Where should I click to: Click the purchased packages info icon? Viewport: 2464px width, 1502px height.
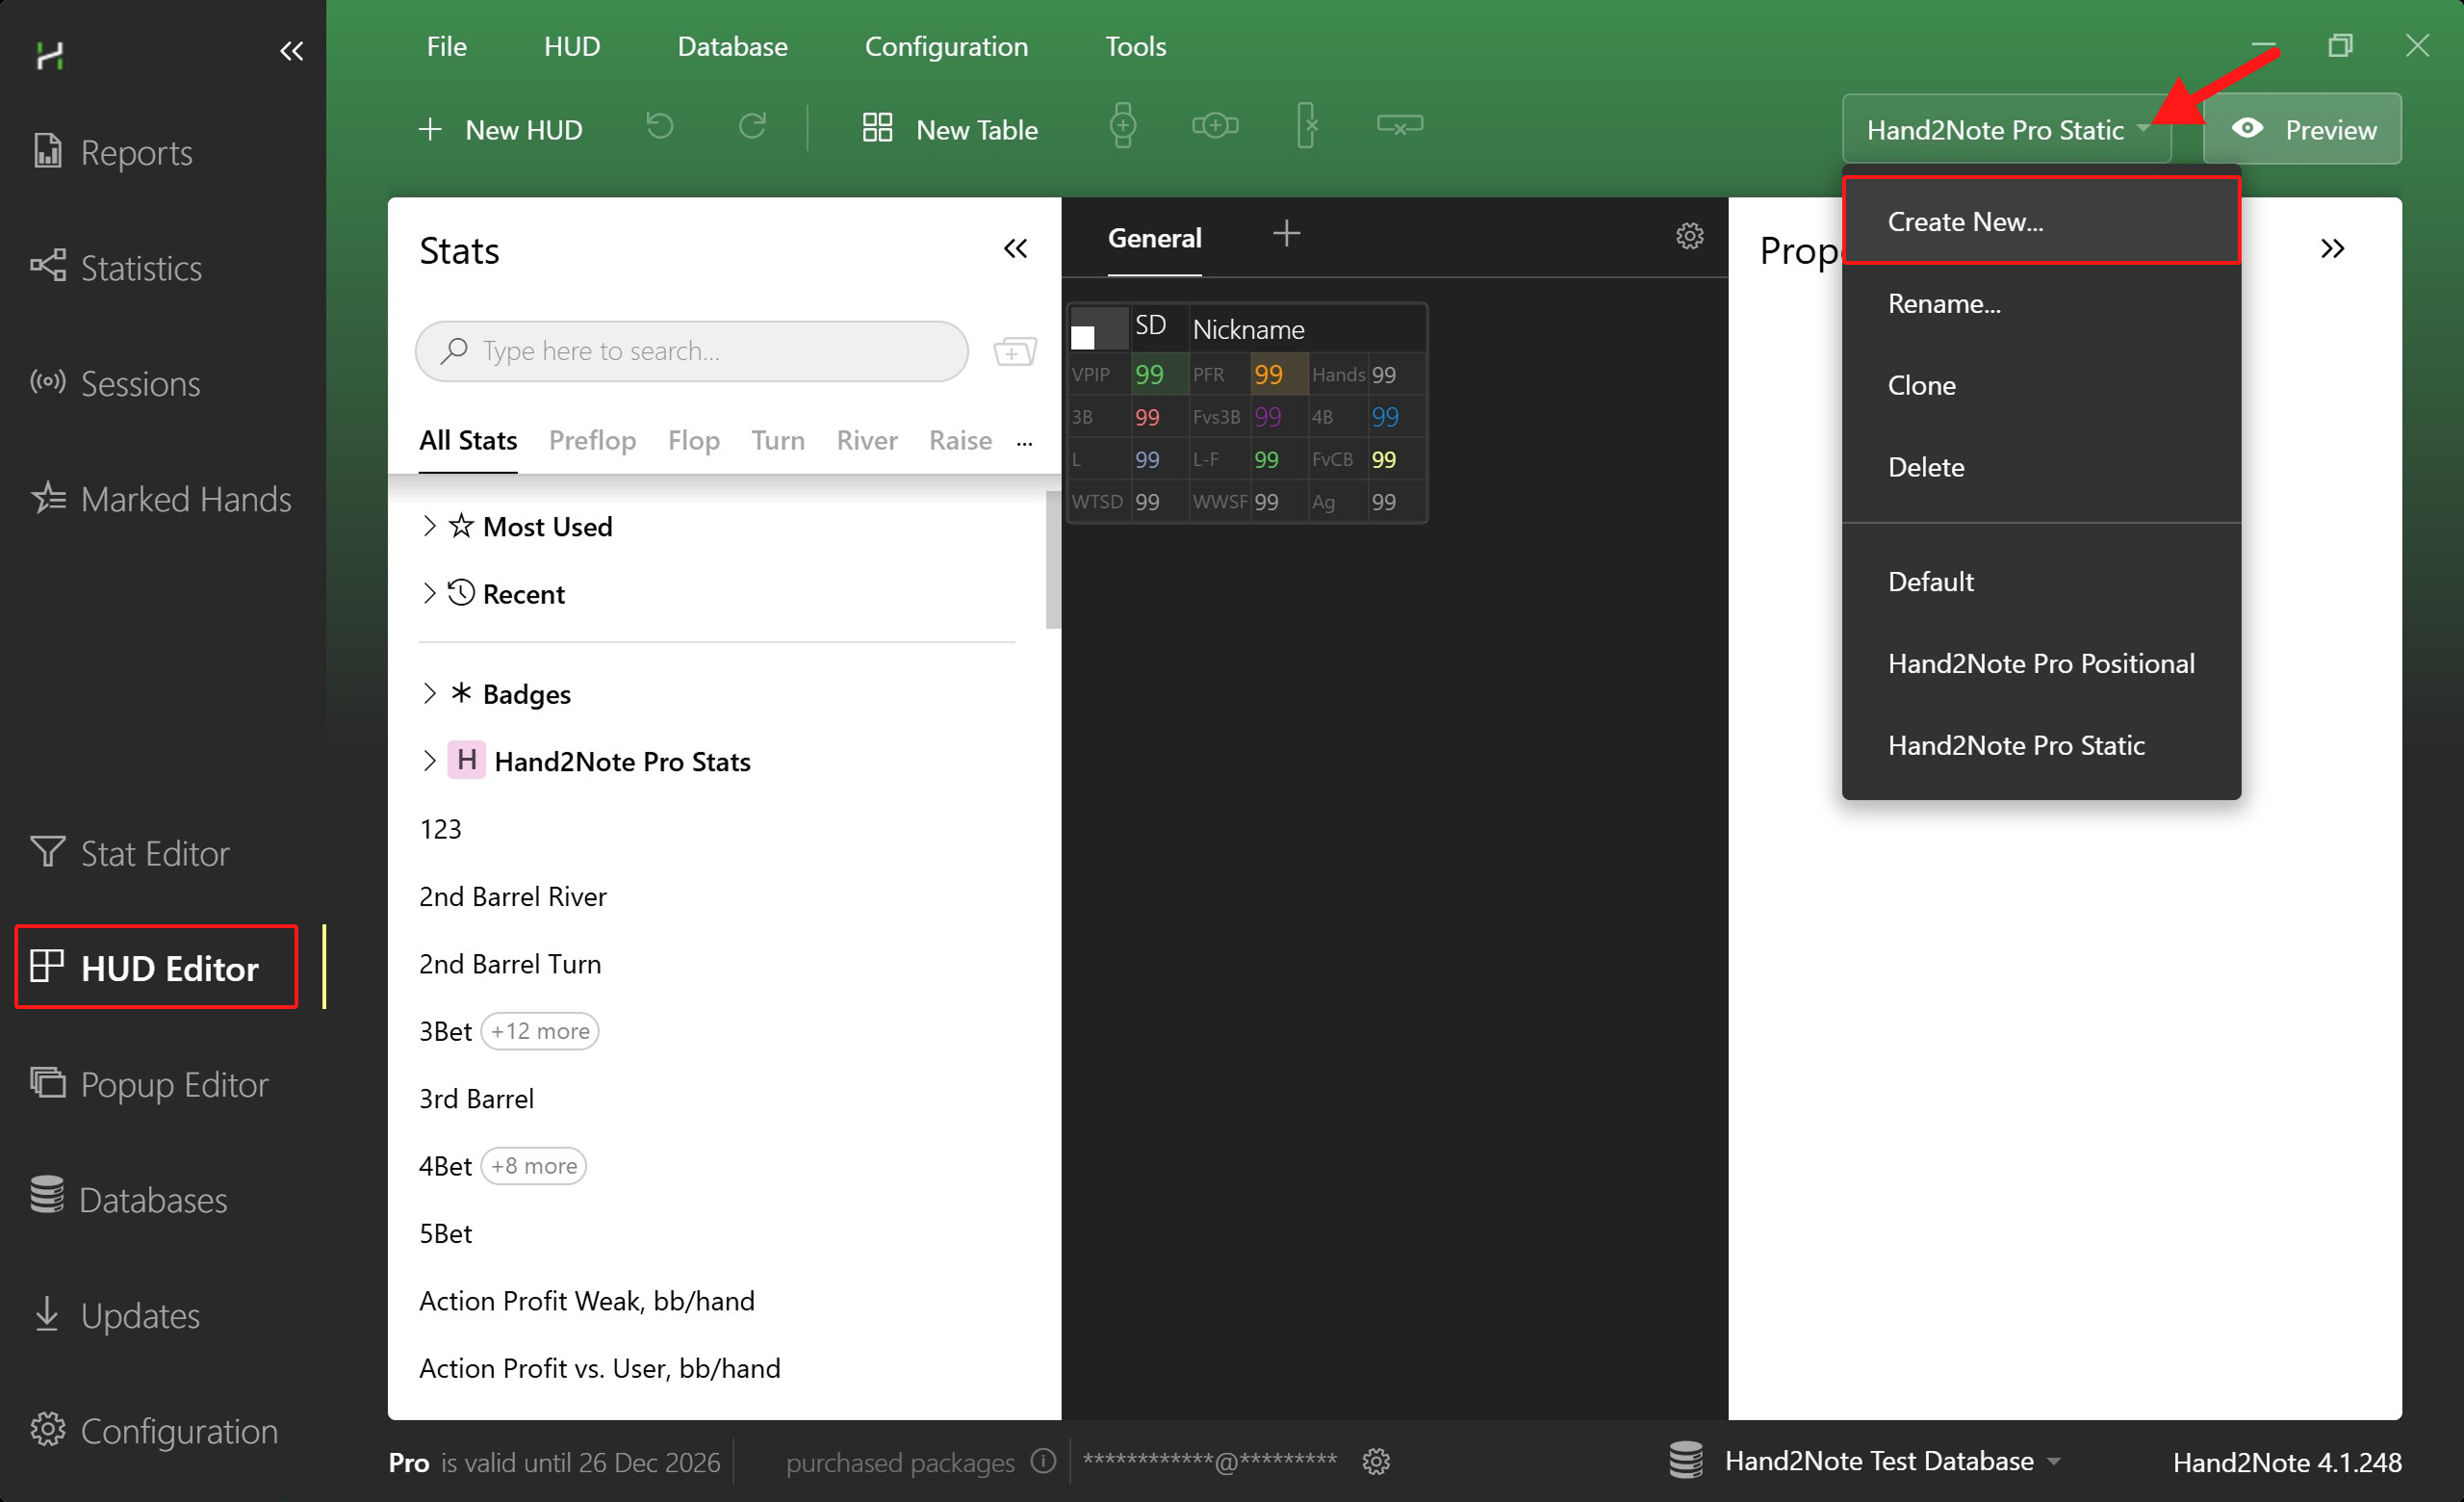tap(1043, 1461)
